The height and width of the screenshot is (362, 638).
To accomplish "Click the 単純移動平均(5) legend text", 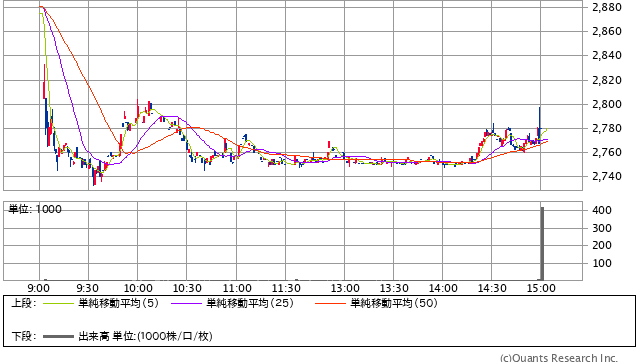I will 118,303.
